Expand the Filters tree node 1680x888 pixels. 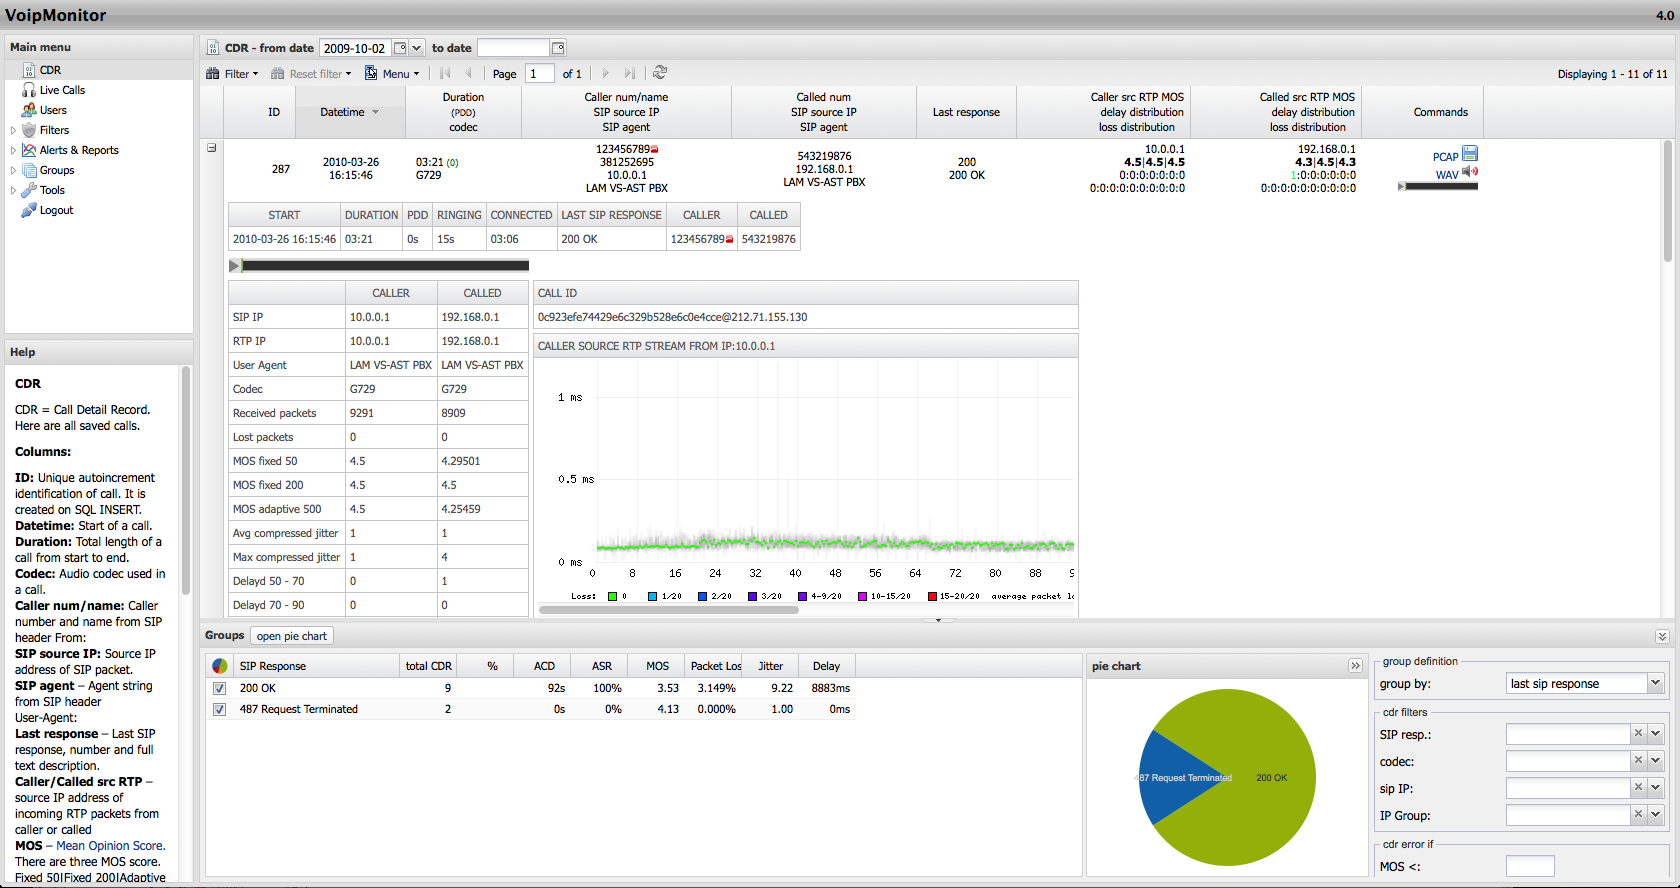(13, 130)
